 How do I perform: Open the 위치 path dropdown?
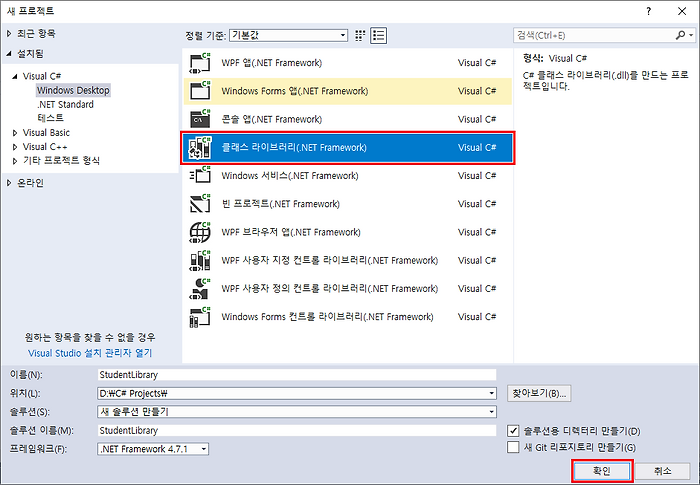[491, 393]
